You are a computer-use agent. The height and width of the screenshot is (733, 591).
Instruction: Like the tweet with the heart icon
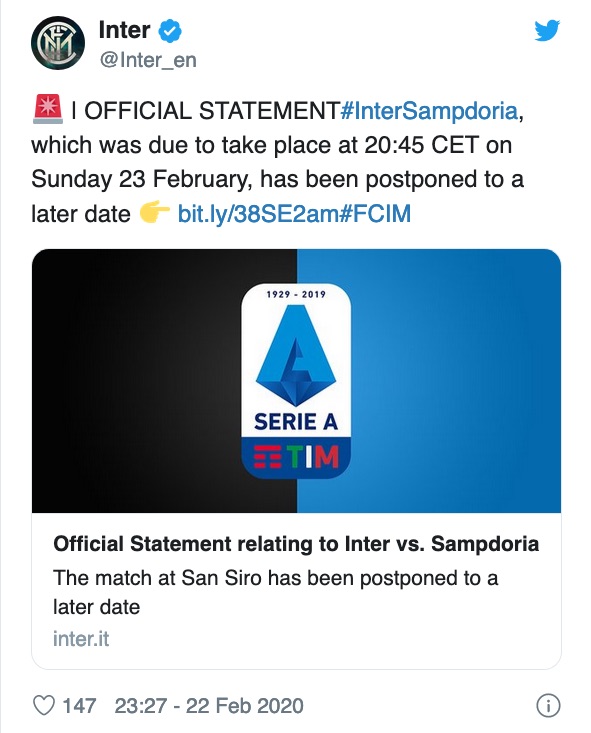point(44,705)
